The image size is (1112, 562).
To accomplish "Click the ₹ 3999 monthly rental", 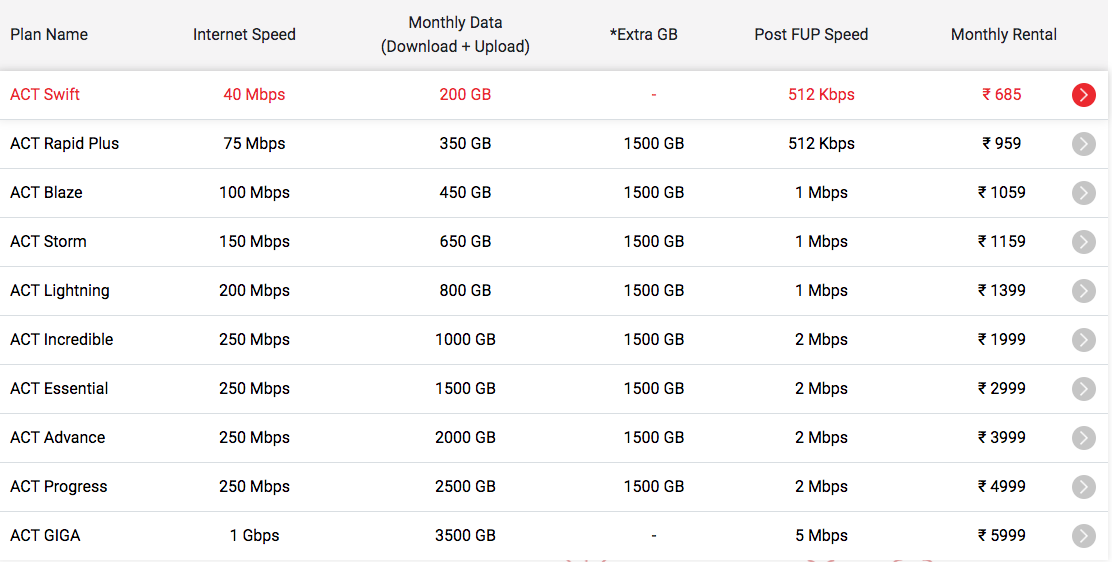I will (x=1001, y=437).
